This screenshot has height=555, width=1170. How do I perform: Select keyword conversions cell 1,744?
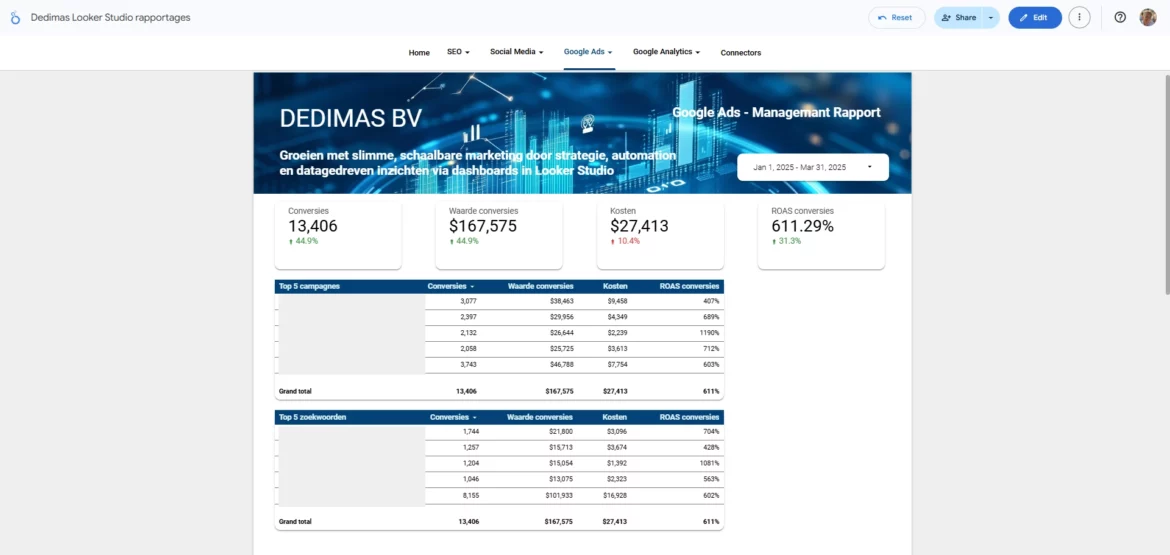[x=470, y=432]
